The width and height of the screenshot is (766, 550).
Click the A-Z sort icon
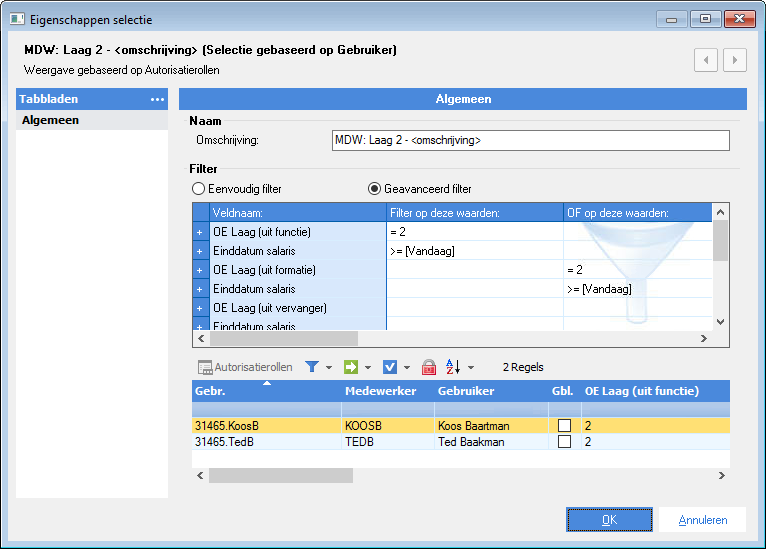click(x=453, y=367)
